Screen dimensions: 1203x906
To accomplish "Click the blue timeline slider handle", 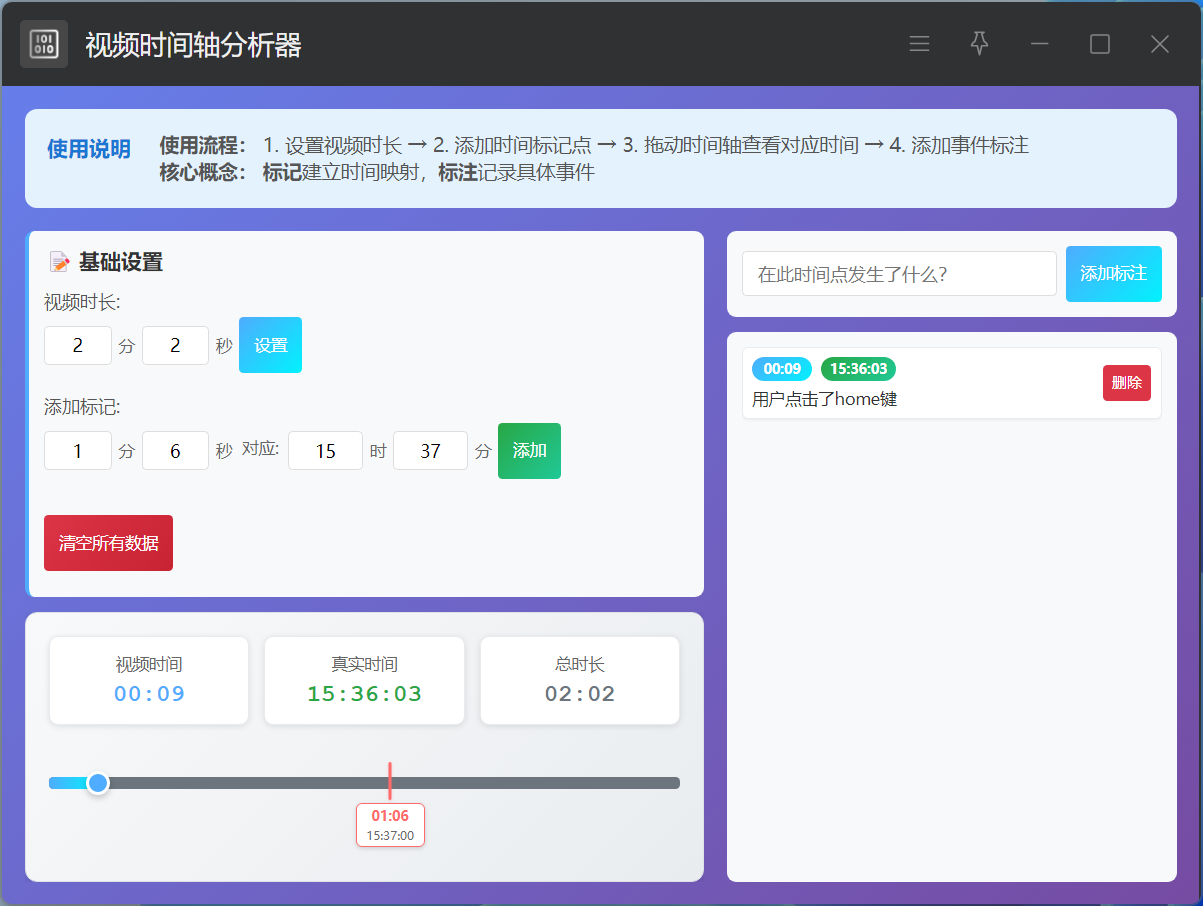I will point(98,783).
